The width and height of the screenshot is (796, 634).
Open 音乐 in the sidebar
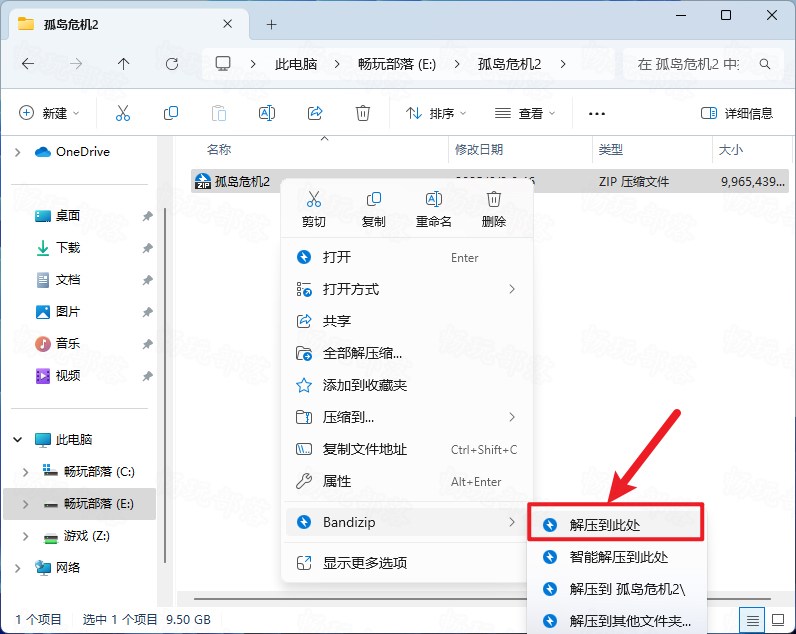point(57,344)
